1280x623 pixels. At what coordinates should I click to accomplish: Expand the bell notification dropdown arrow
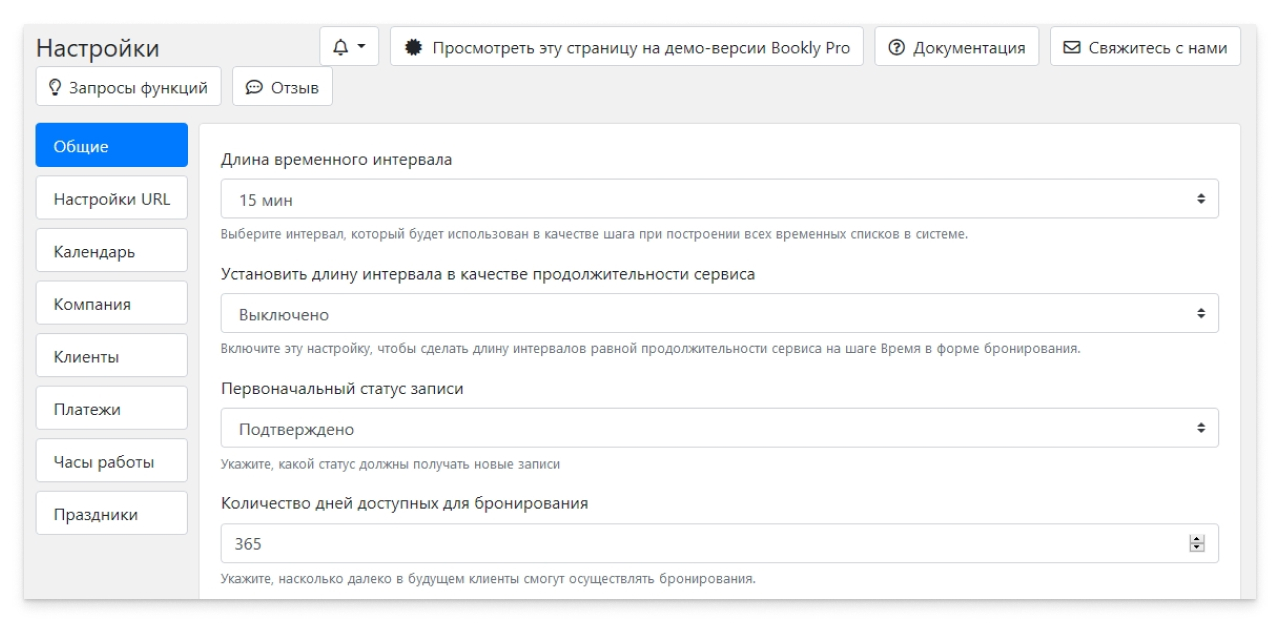[362, 47]
